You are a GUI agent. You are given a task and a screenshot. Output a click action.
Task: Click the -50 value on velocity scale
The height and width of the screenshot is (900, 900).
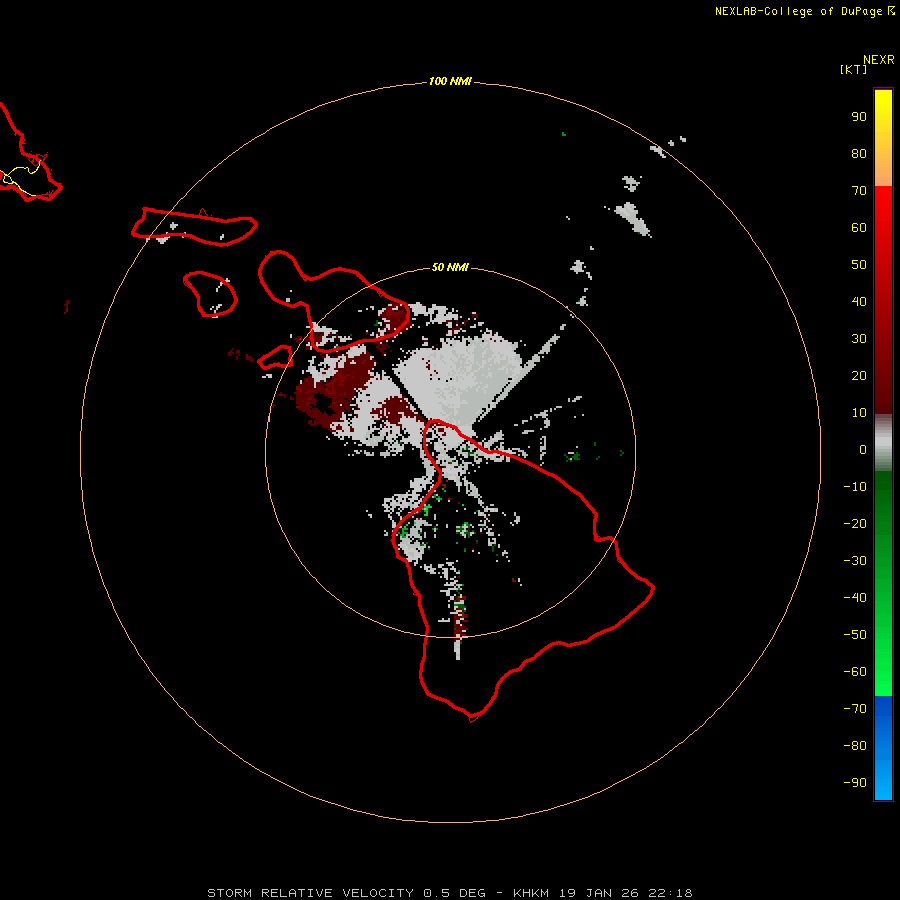(855, 635)
